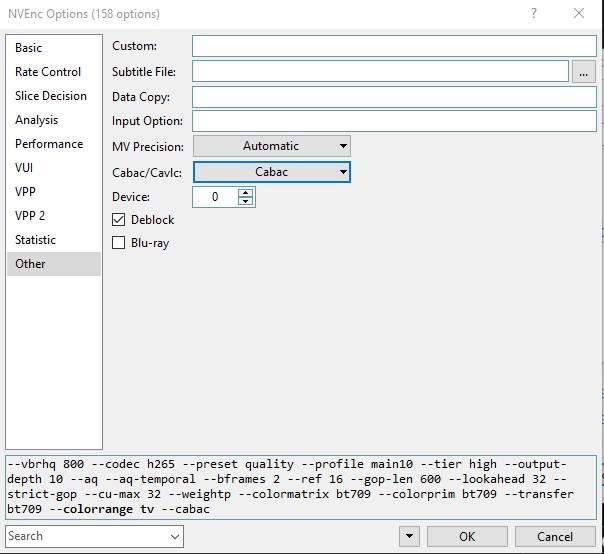Expand the Cabac/Cavlc dropdown
Image resolution: width=604 pixels, height=554 pixels.
click(272, 172)
